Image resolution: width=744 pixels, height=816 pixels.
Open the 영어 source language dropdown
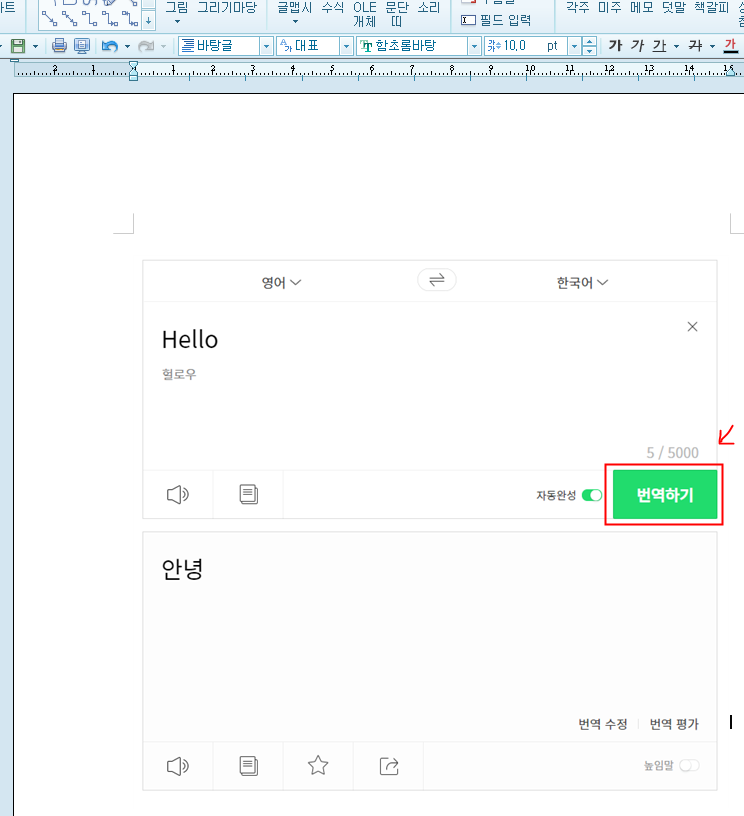[281, 283]
